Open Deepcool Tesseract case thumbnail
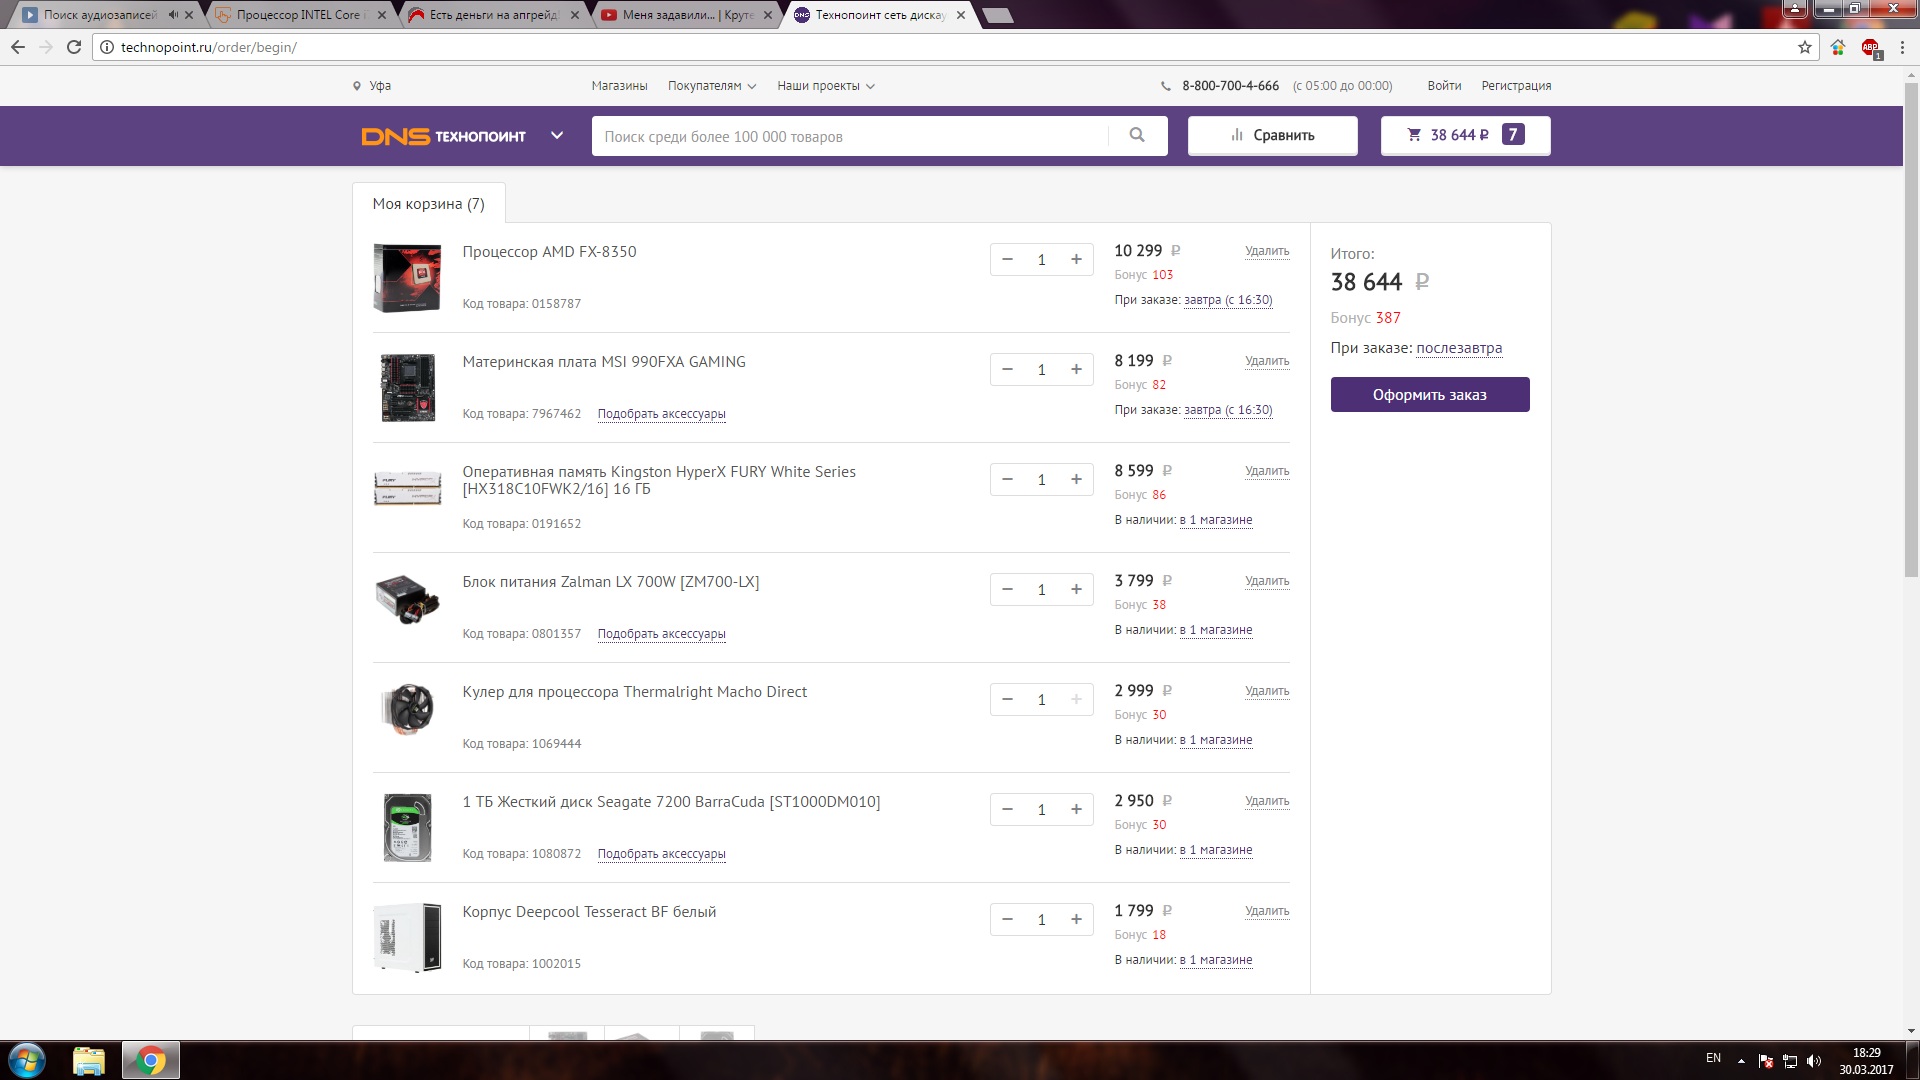 [x=407, y=937]
